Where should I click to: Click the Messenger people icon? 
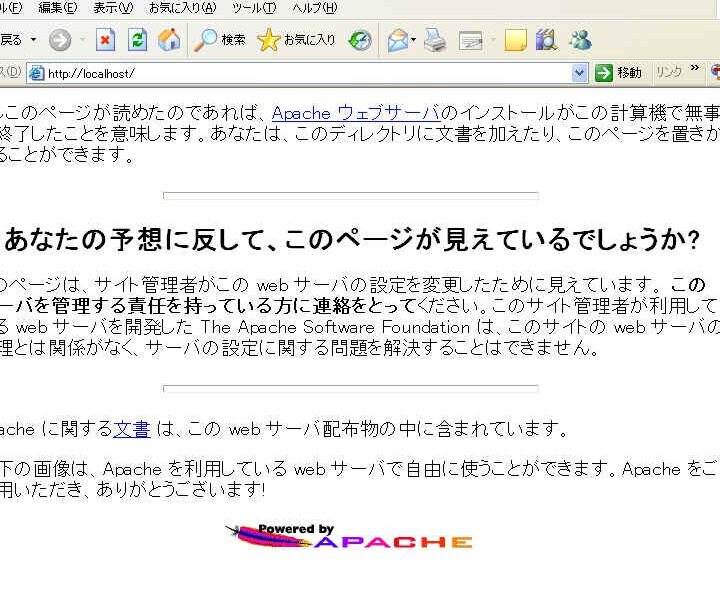[x=579, y=40]
